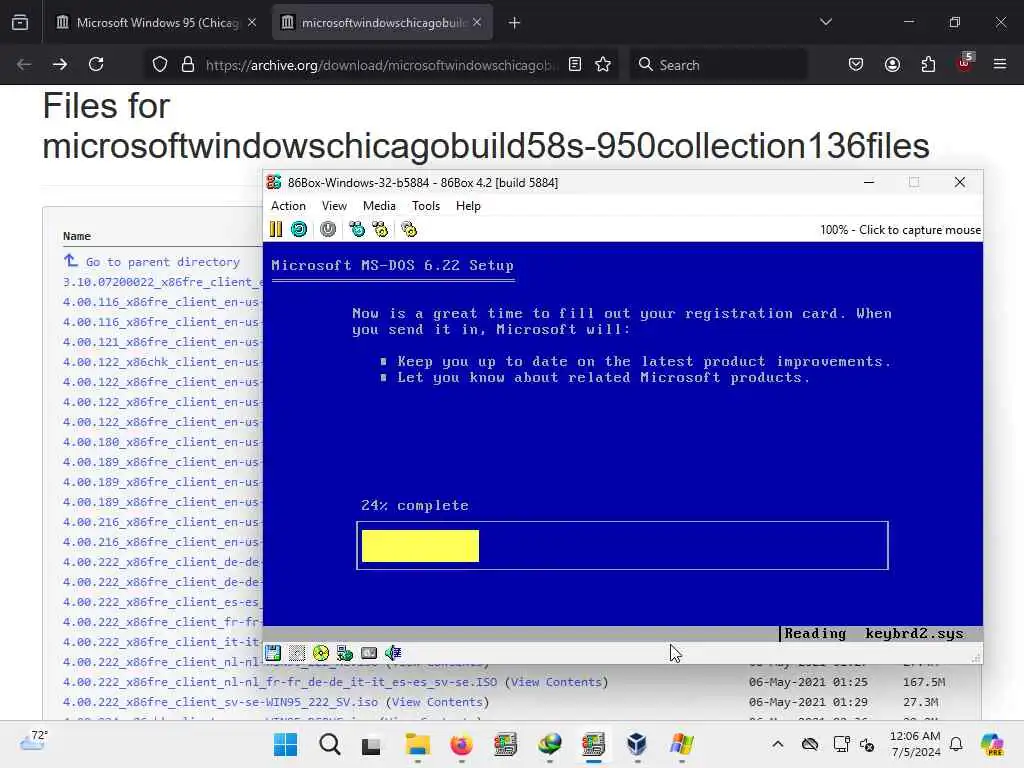The height and width of the screenshot is (768, 1024).
Task: Open the Tools menu in 86Box
Action: coord(426,206)
